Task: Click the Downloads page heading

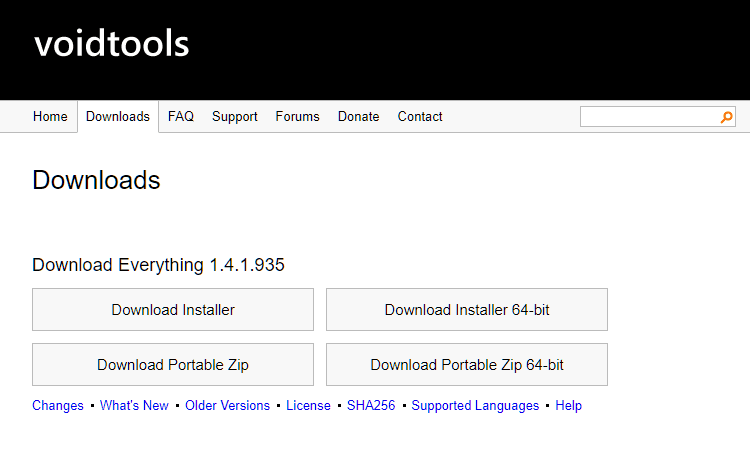Action: (96, 180)
